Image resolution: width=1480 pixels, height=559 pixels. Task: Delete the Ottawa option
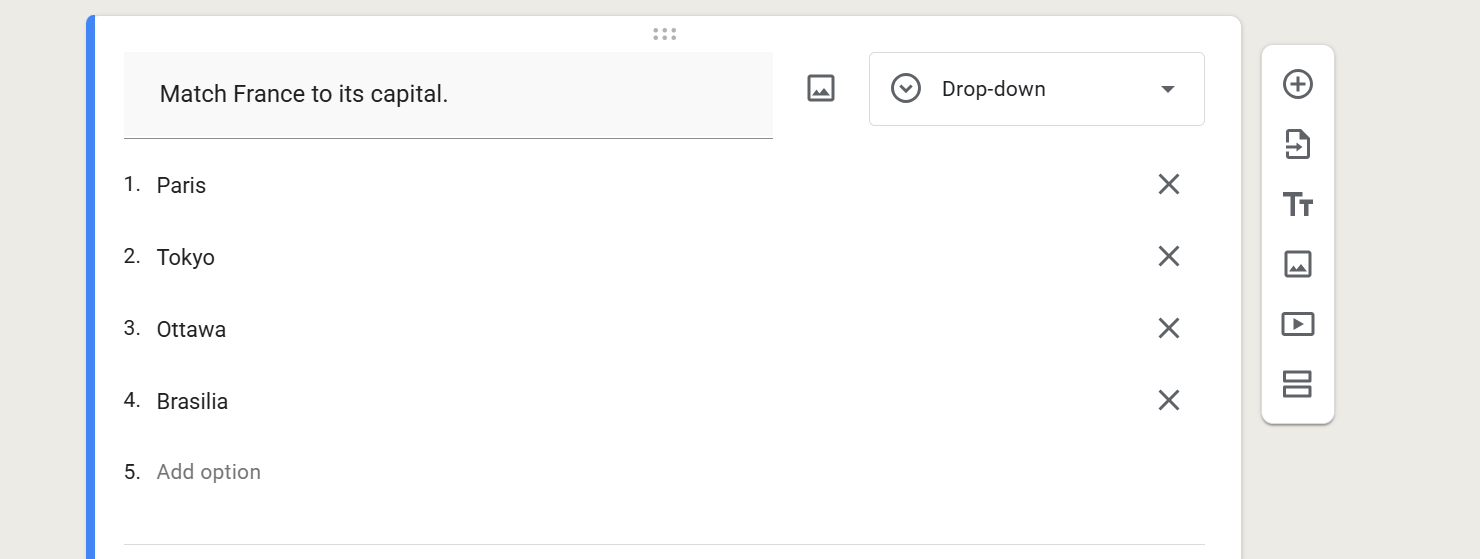coord(1168,328)
